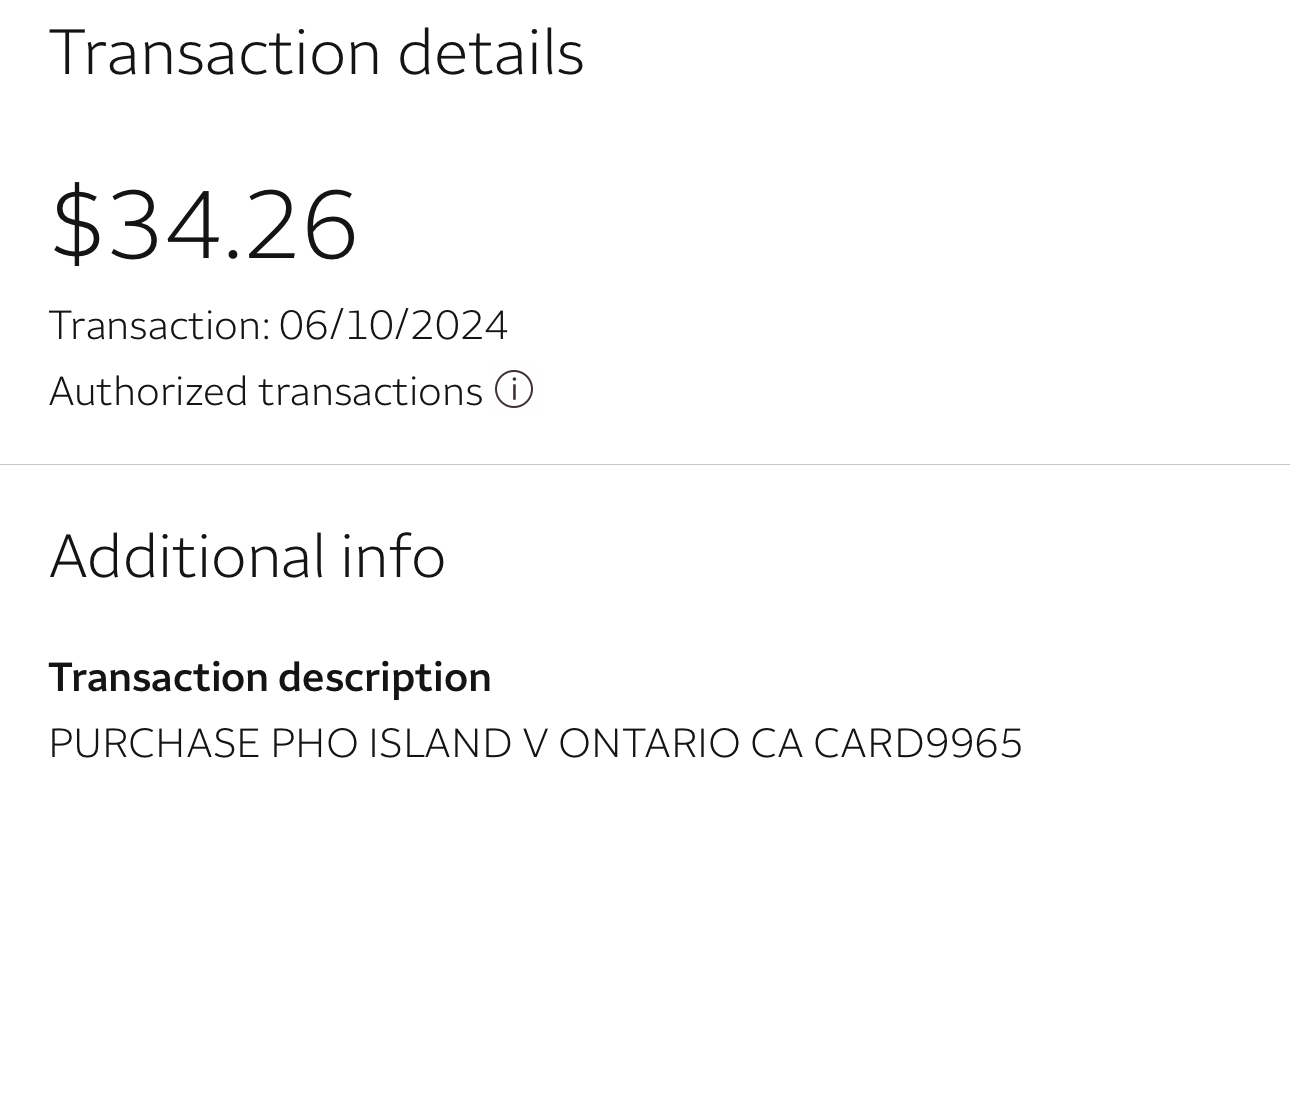Click the 06/10/2024 transaction date

tap(393, 325)
